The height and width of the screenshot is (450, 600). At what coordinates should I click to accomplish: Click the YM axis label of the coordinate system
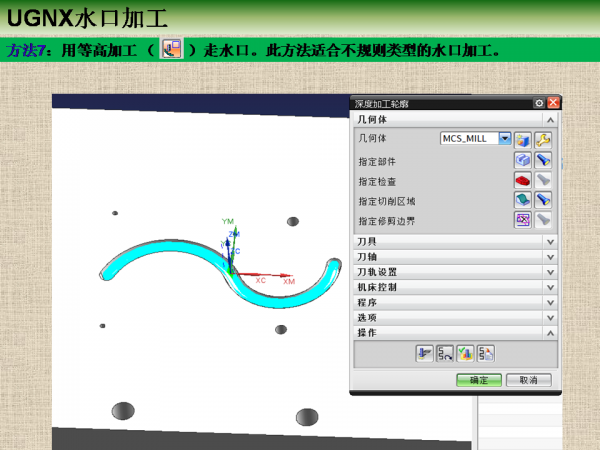click(x=228, y=221)
